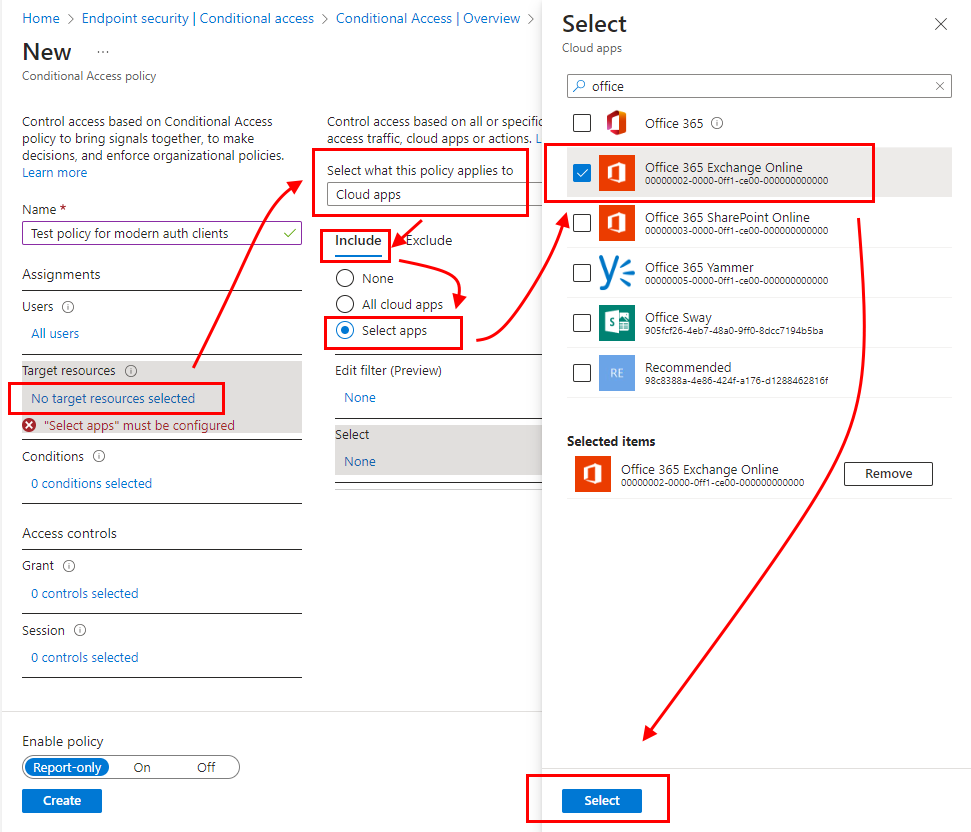
Task: Click the info icon beside Conditions
Action: [x=99, y=456]
